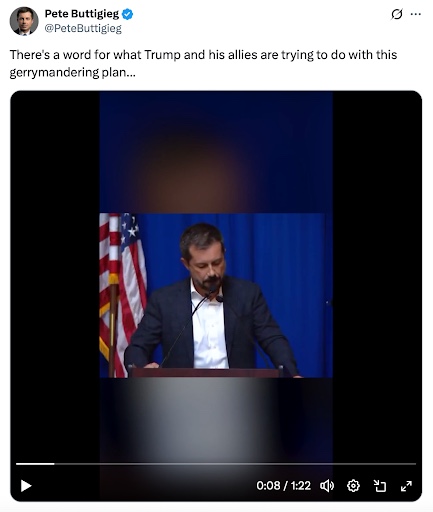Viewport: 433px width, 512px height.
Task: Open Pete Buttigieg's profile avatar
Action: pyautogui.click(x=24, y=21)
